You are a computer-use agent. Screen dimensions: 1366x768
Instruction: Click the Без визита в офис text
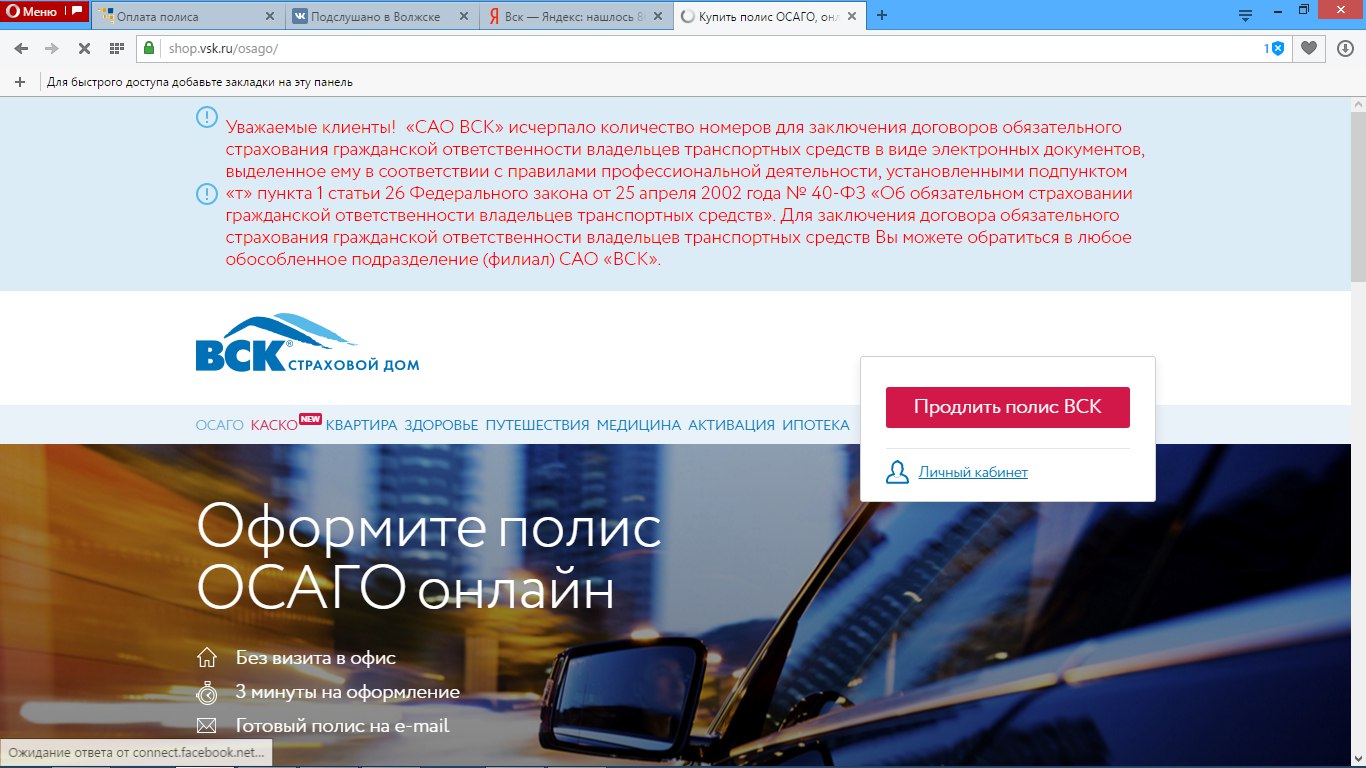pyautogui.click(x=316, y=658)
